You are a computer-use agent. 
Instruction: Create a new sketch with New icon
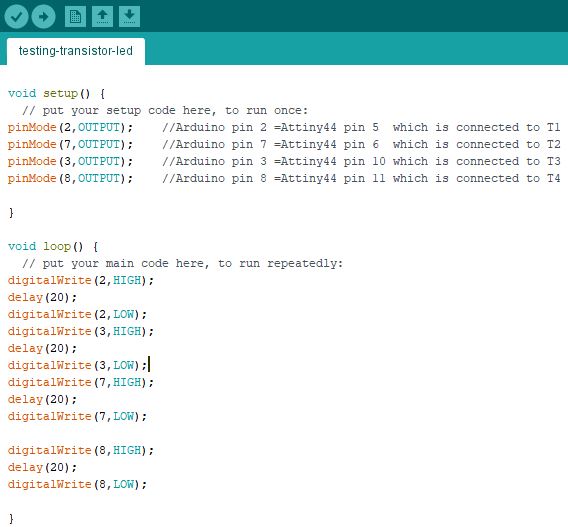click(x=75, y=16)
